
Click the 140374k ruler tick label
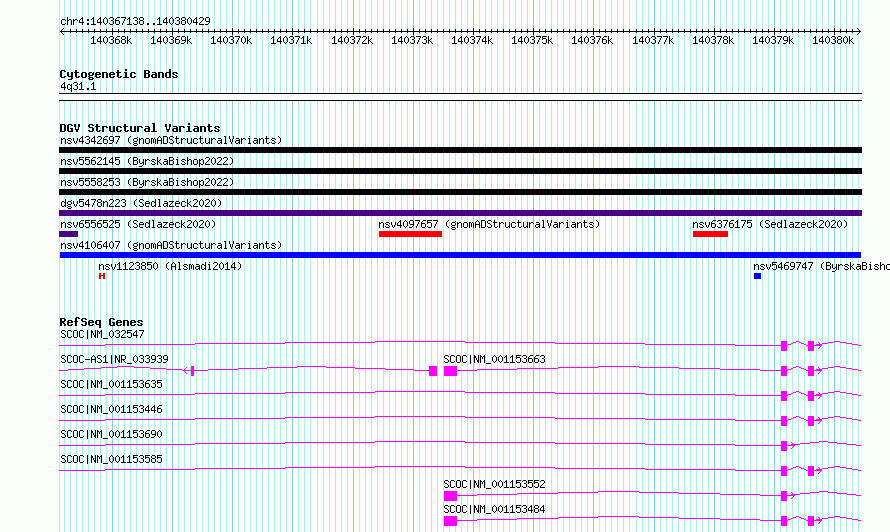472,40
